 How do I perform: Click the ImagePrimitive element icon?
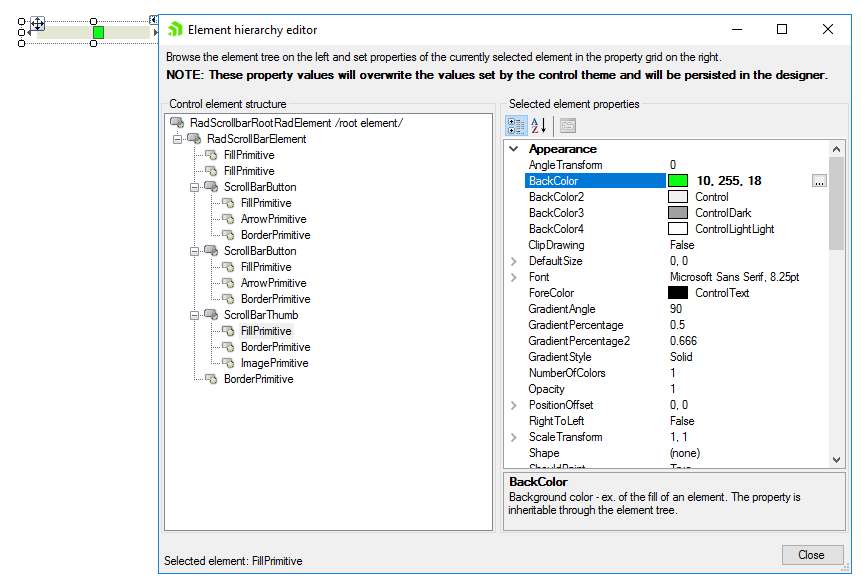pyautogui.click(x=229, y=362)
